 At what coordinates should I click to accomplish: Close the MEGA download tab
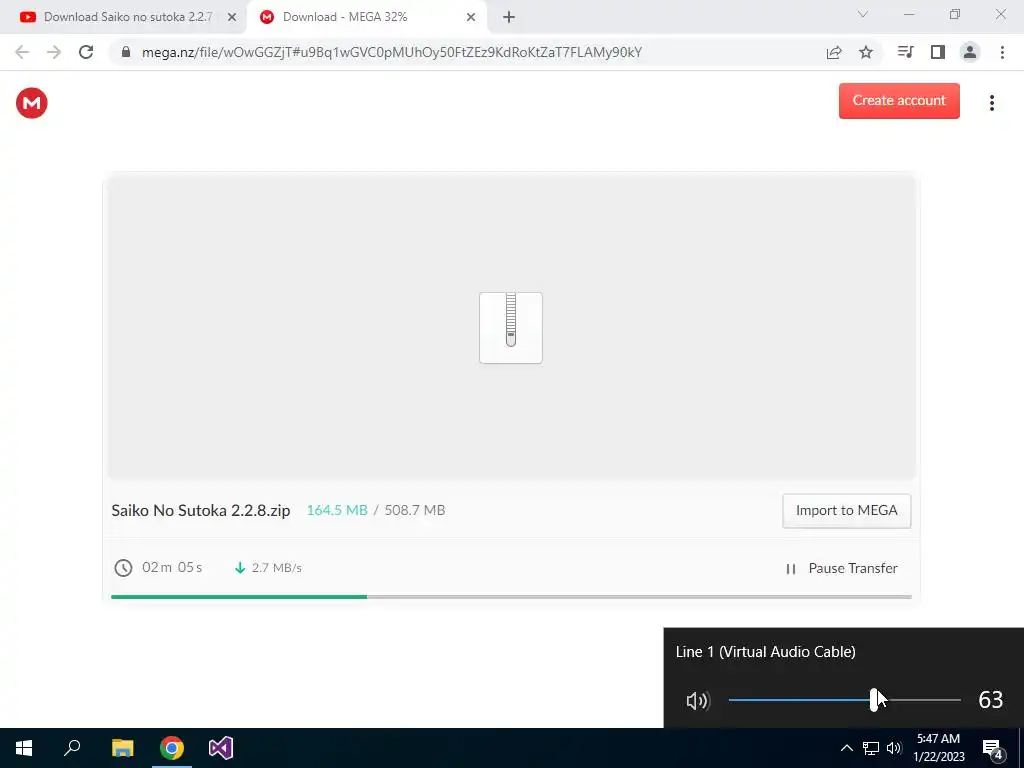[x=471, y=18]
